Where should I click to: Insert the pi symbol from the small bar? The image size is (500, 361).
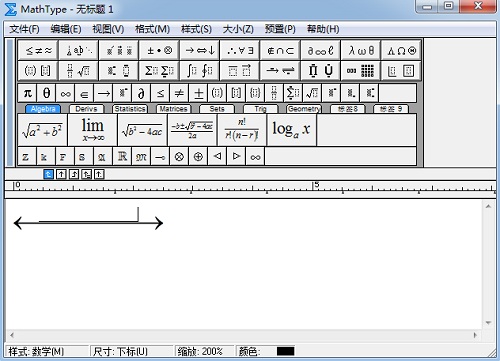pos(28,93)
